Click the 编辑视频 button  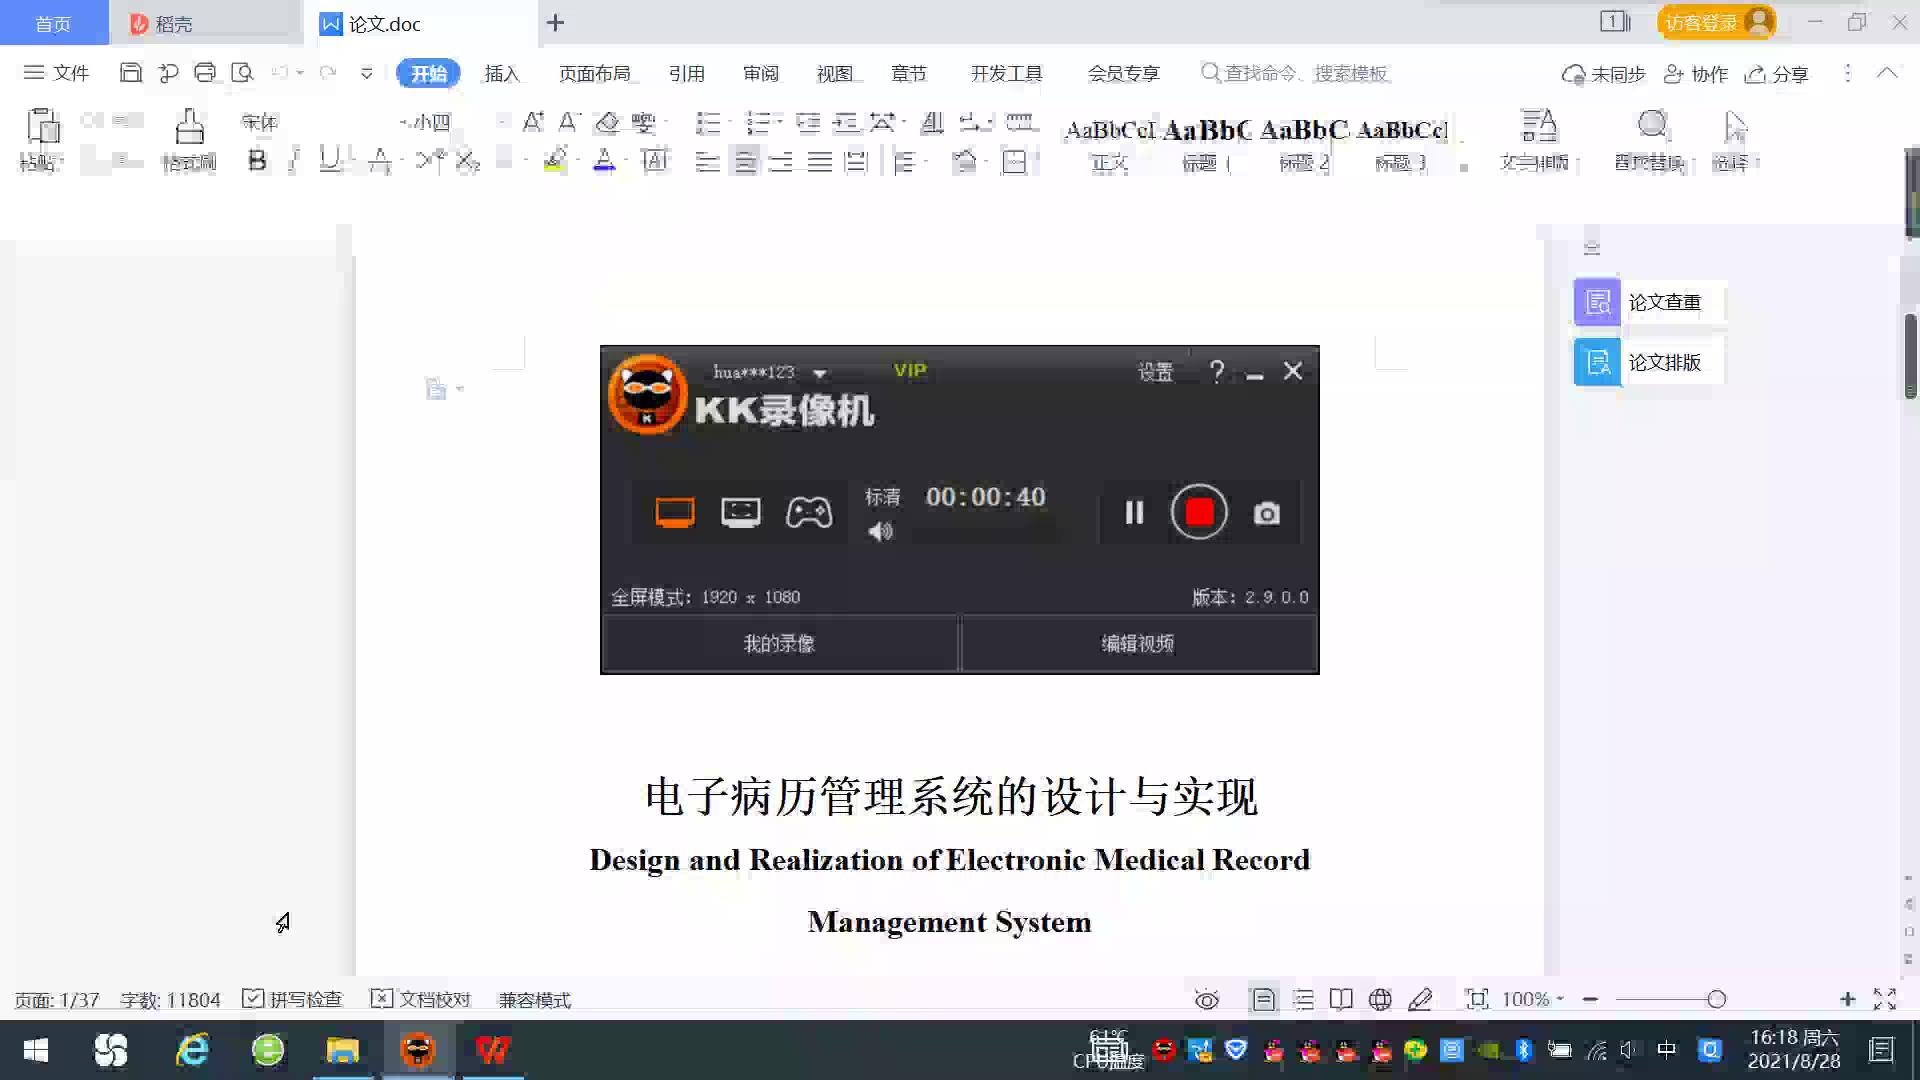(1137, 643)
